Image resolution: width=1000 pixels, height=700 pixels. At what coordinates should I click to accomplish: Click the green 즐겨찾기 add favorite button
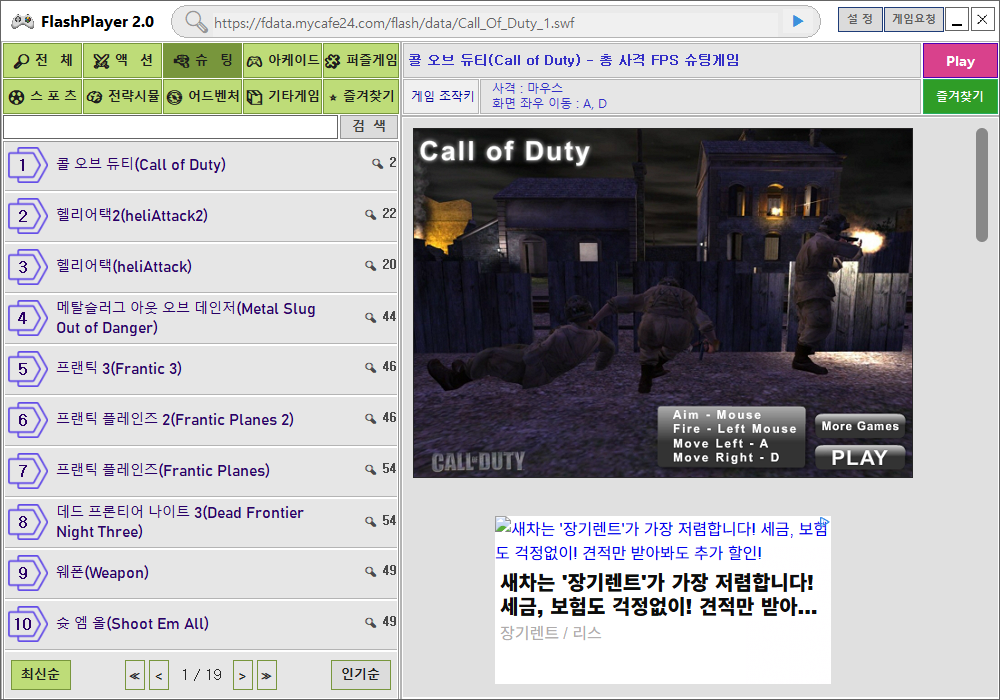coord(960,97)
